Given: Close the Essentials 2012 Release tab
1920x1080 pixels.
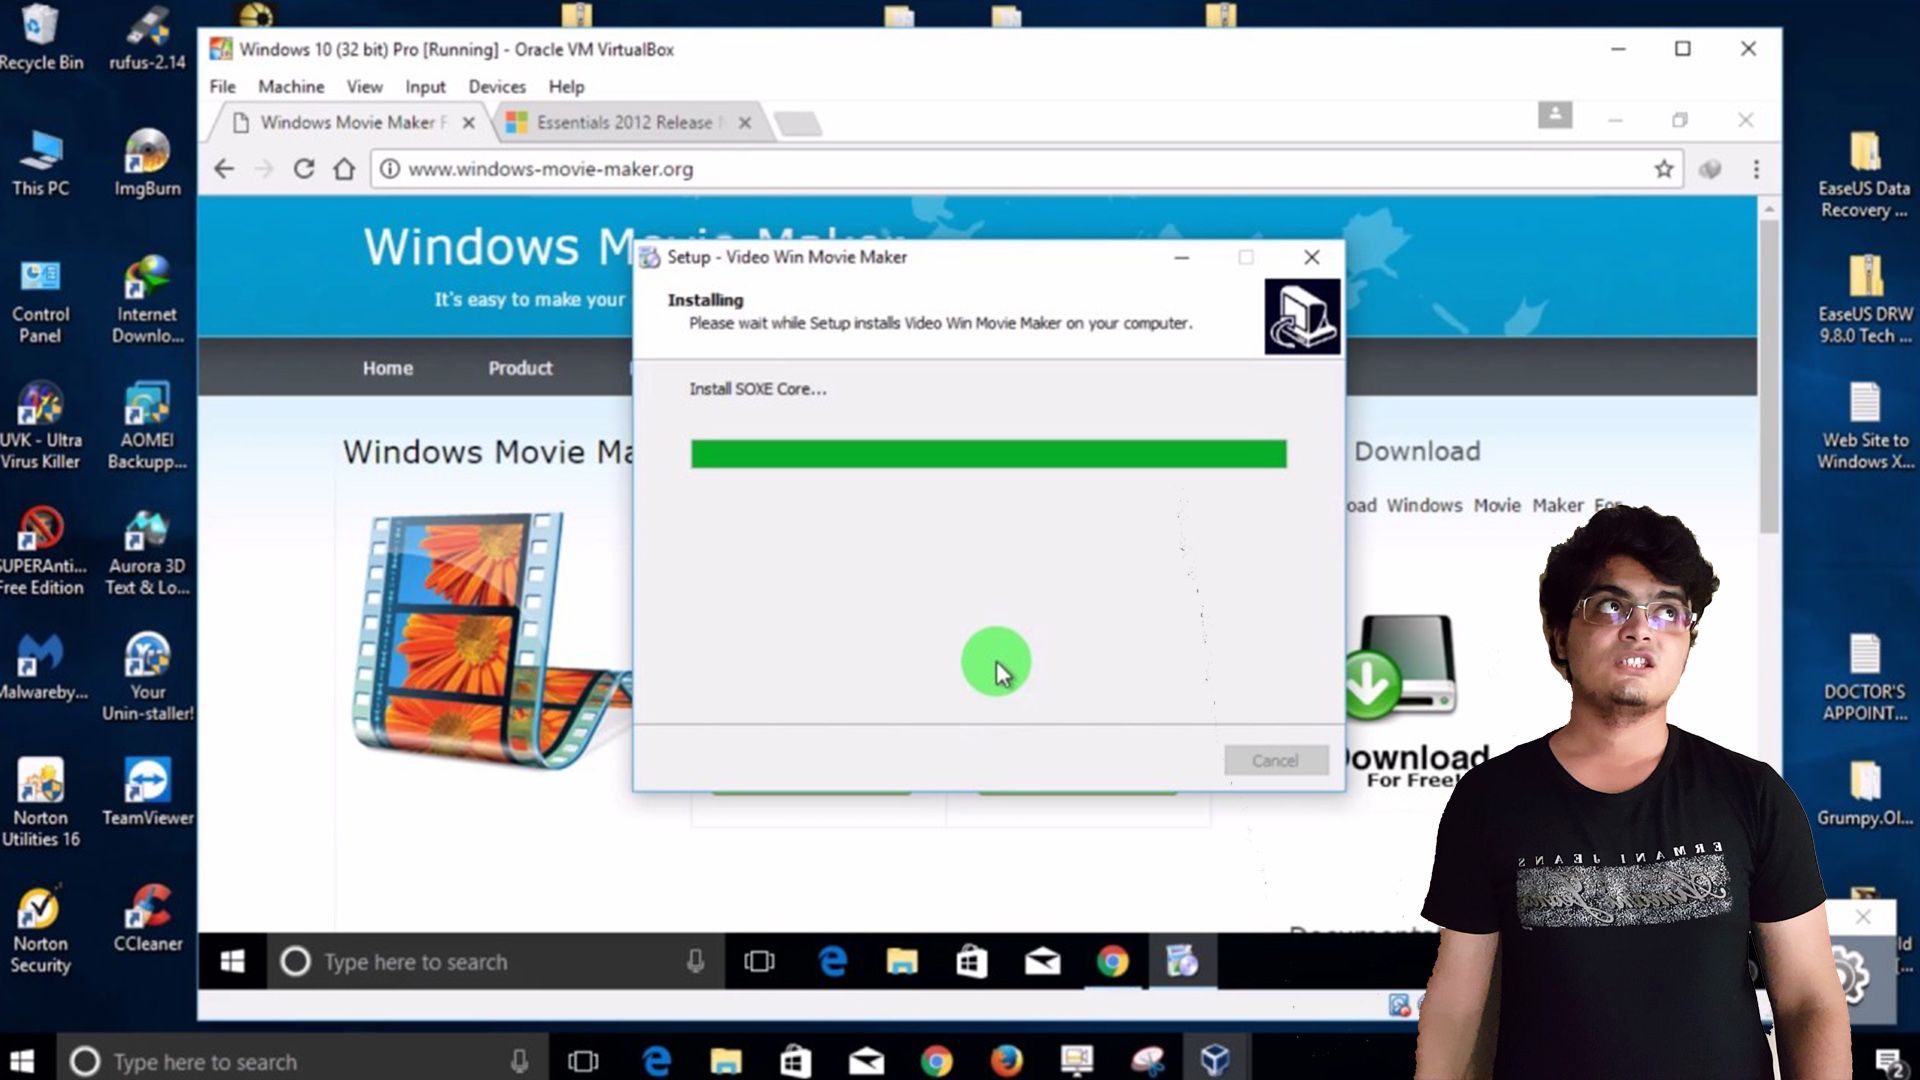Looking at the screenshot, I should click(745, 122).
